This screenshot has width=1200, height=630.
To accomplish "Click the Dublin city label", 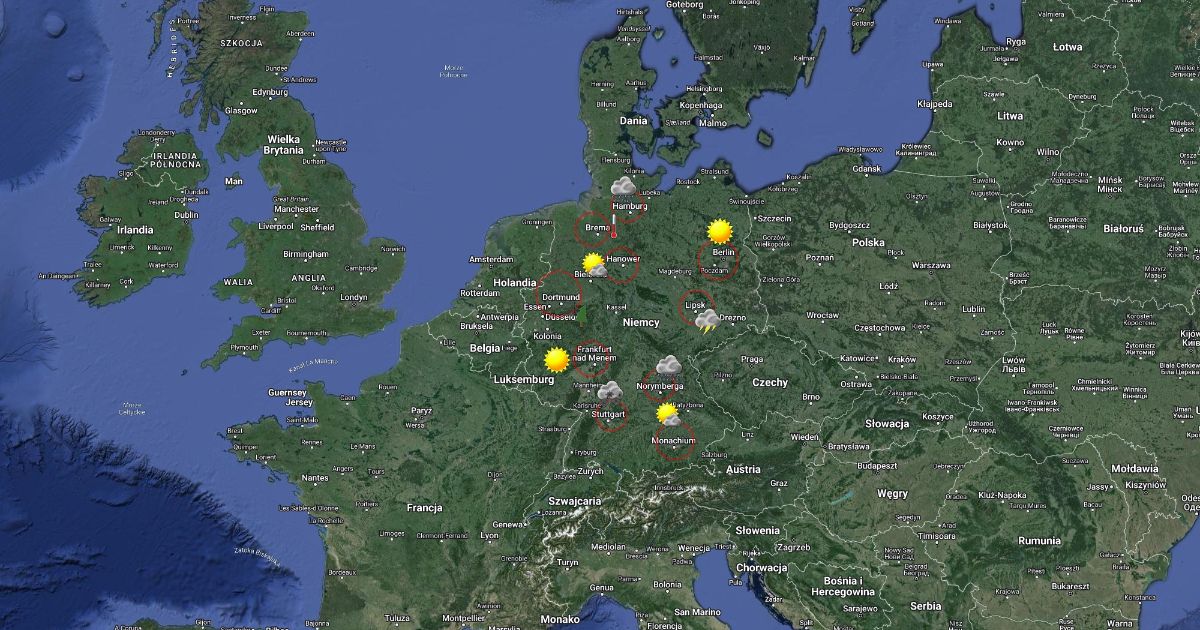I will (x=186, y=214).
